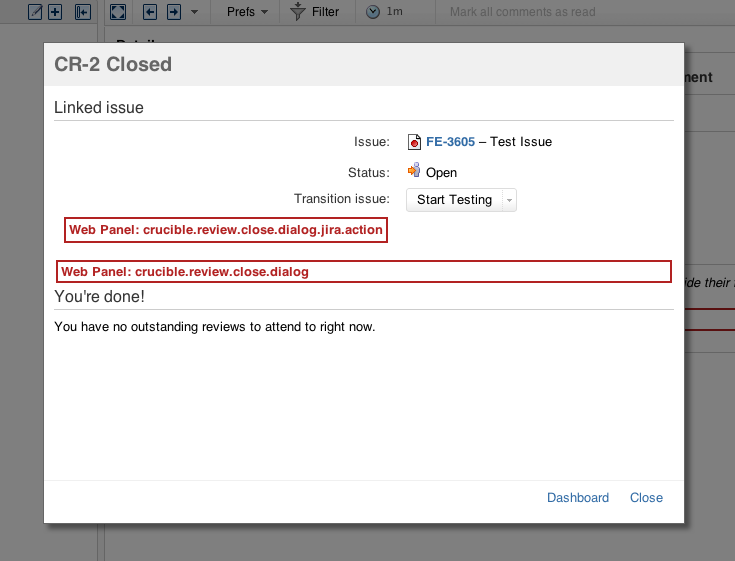Select the crucible.review.close.dialog.jira.action web panel
735x561 pixels.
(226, 230)
